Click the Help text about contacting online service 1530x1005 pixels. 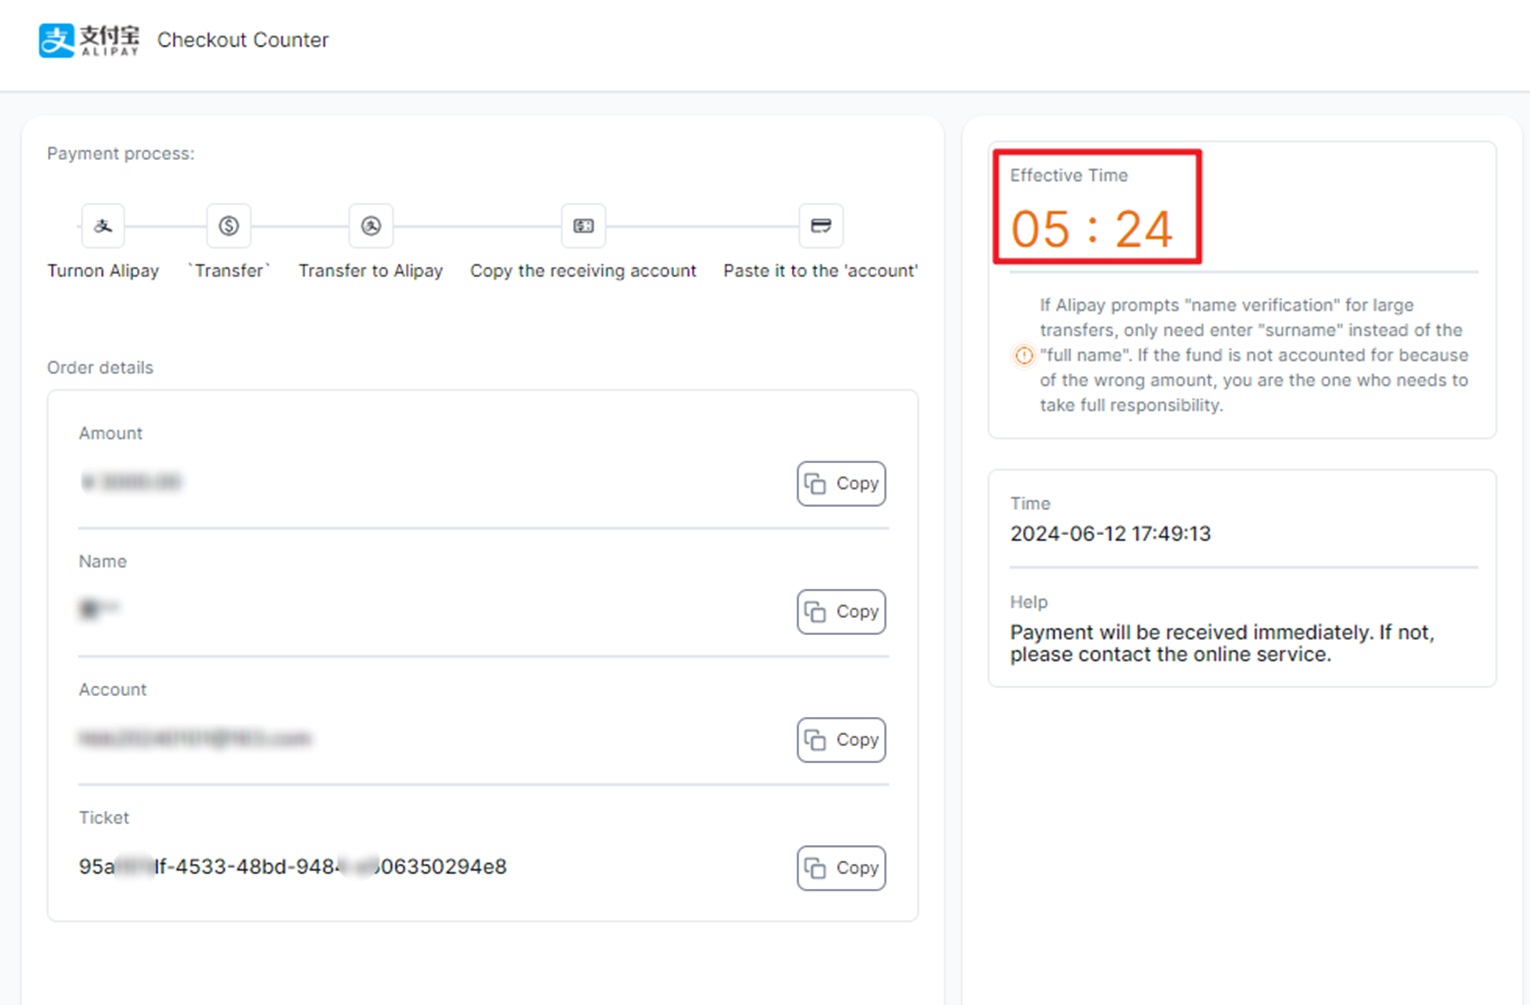click(1221, 644)
